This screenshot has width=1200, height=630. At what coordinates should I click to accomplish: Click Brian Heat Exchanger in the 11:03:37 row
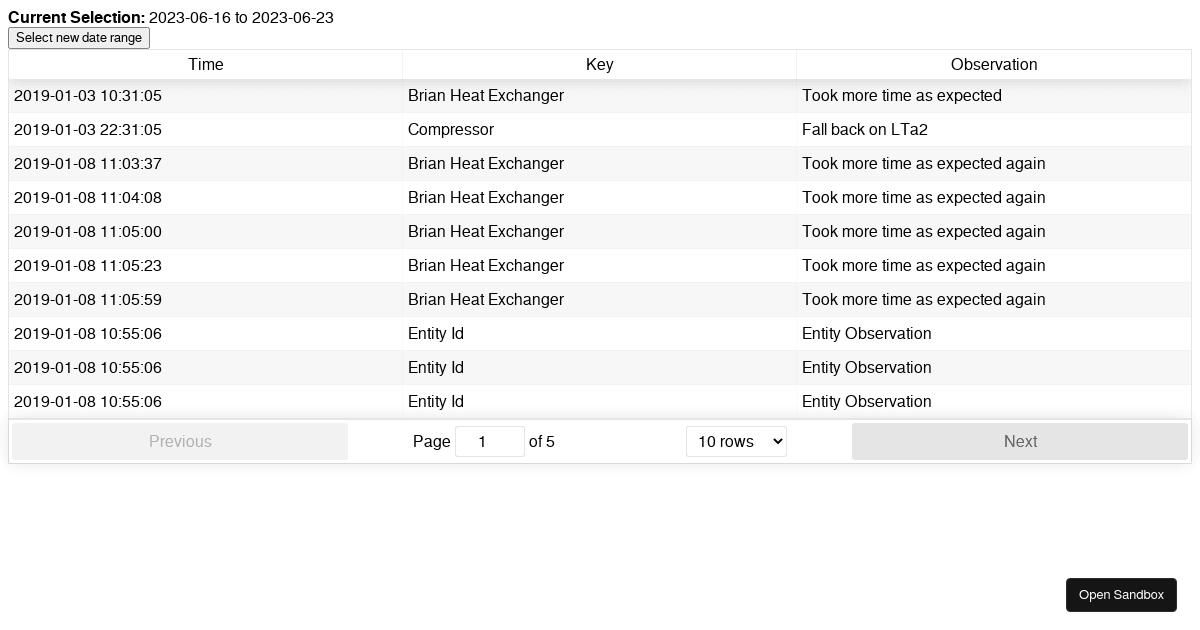[600, 164]
